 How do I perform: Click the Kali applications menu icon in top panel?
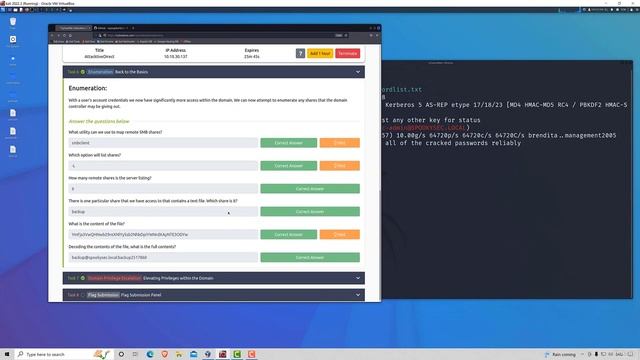click(4, 10)
